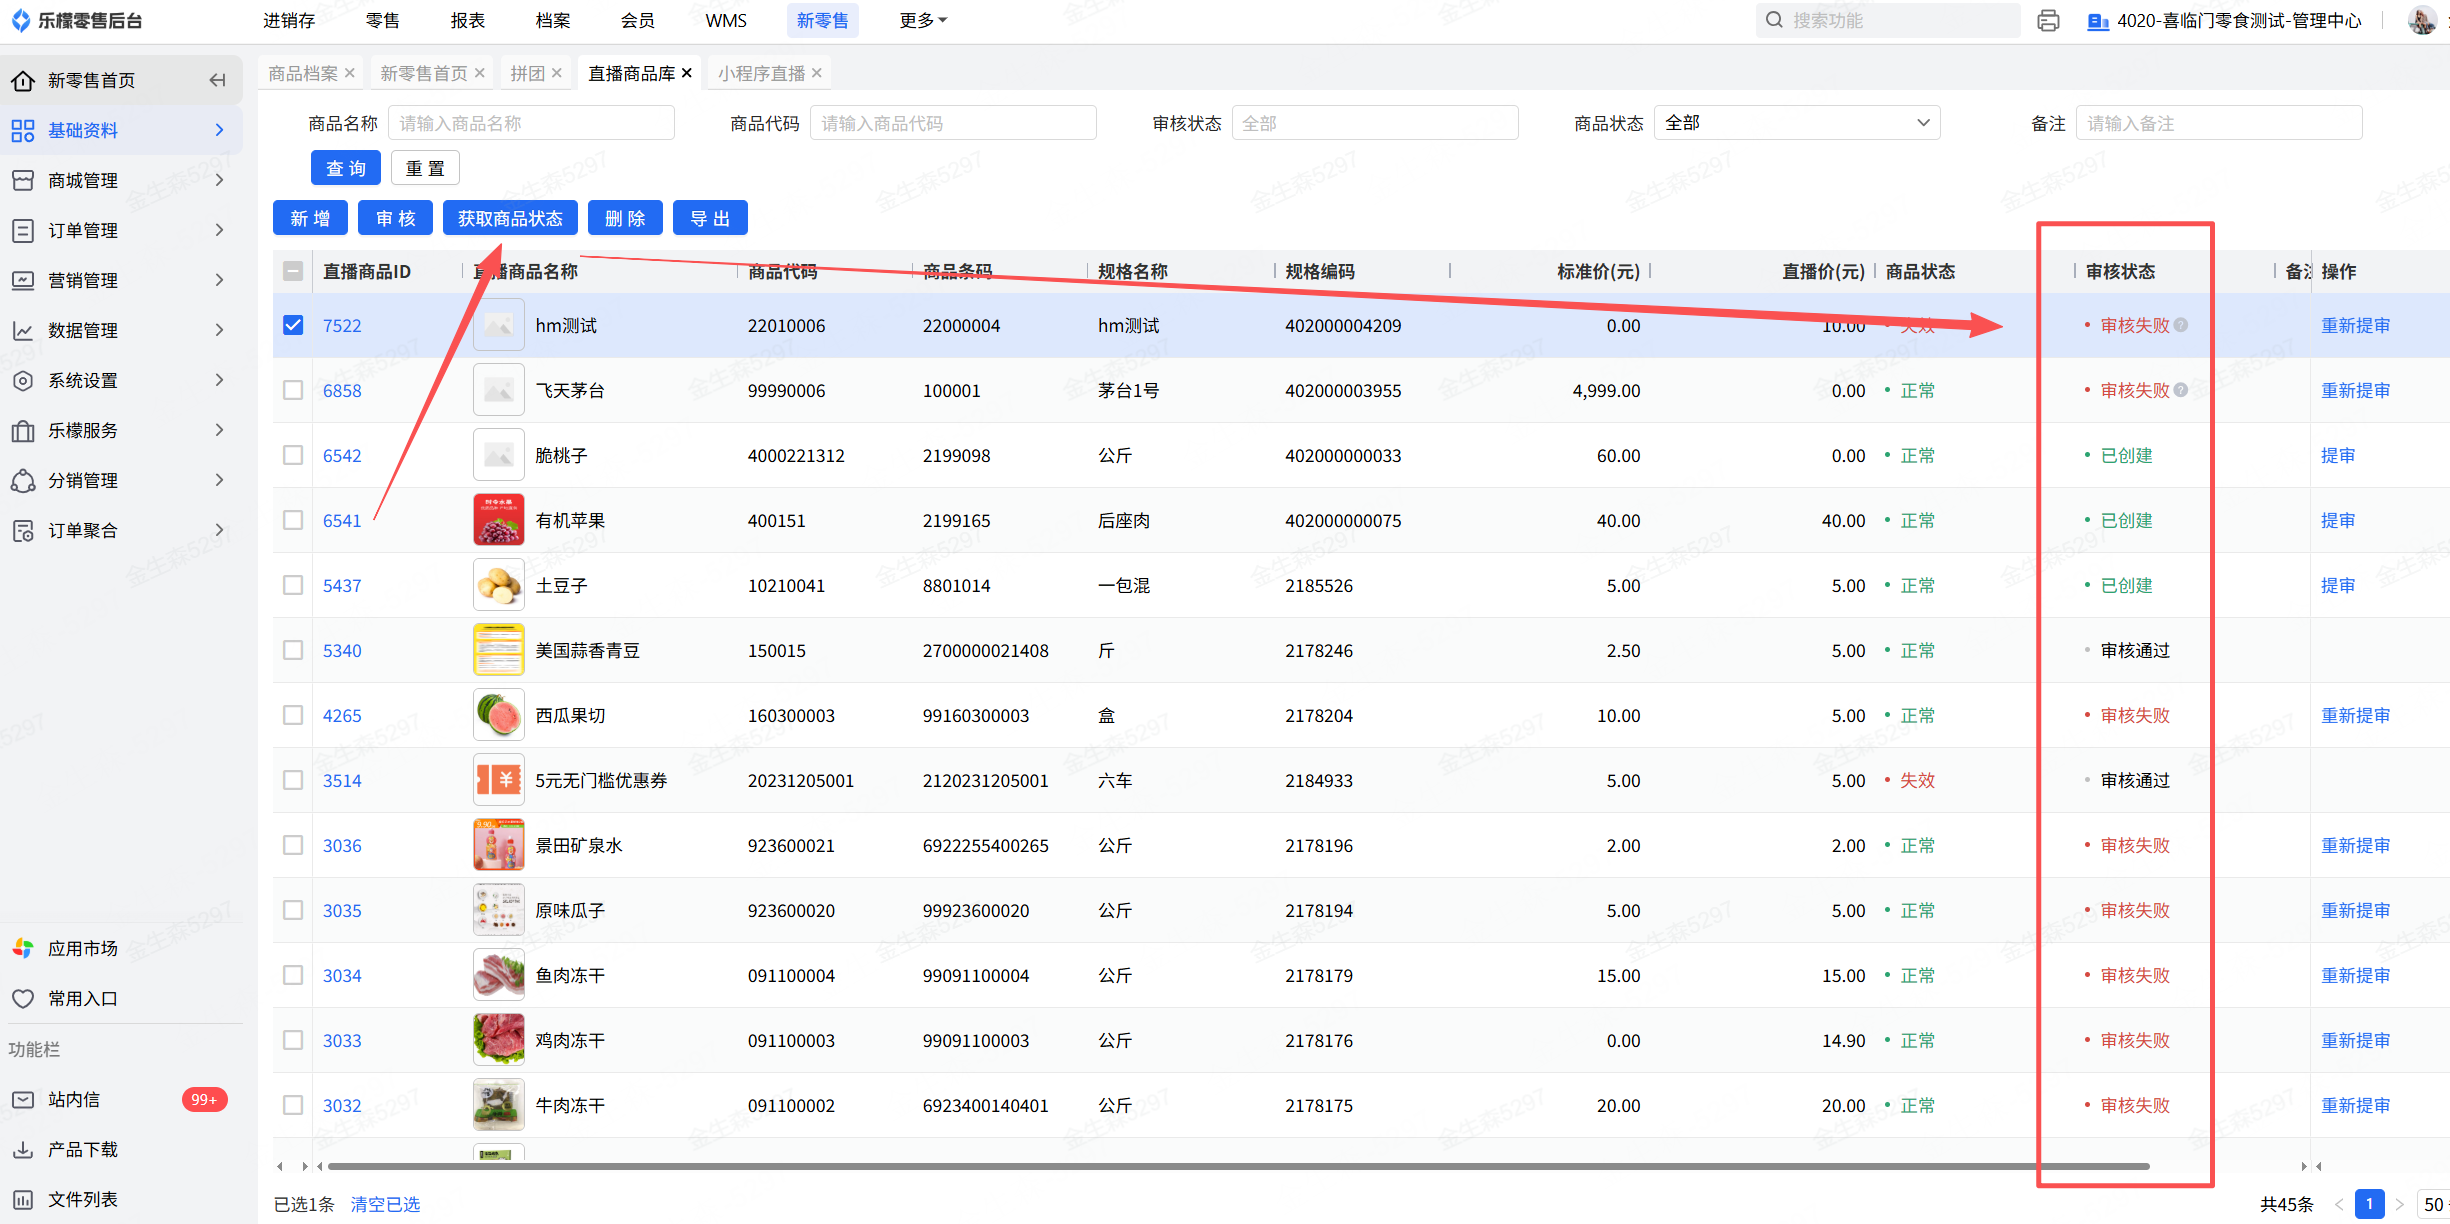Click the 应用市场 colorful icon
Viewport: 2450px width, 1224px height.
pyautogui.click(x=23, y=948)
